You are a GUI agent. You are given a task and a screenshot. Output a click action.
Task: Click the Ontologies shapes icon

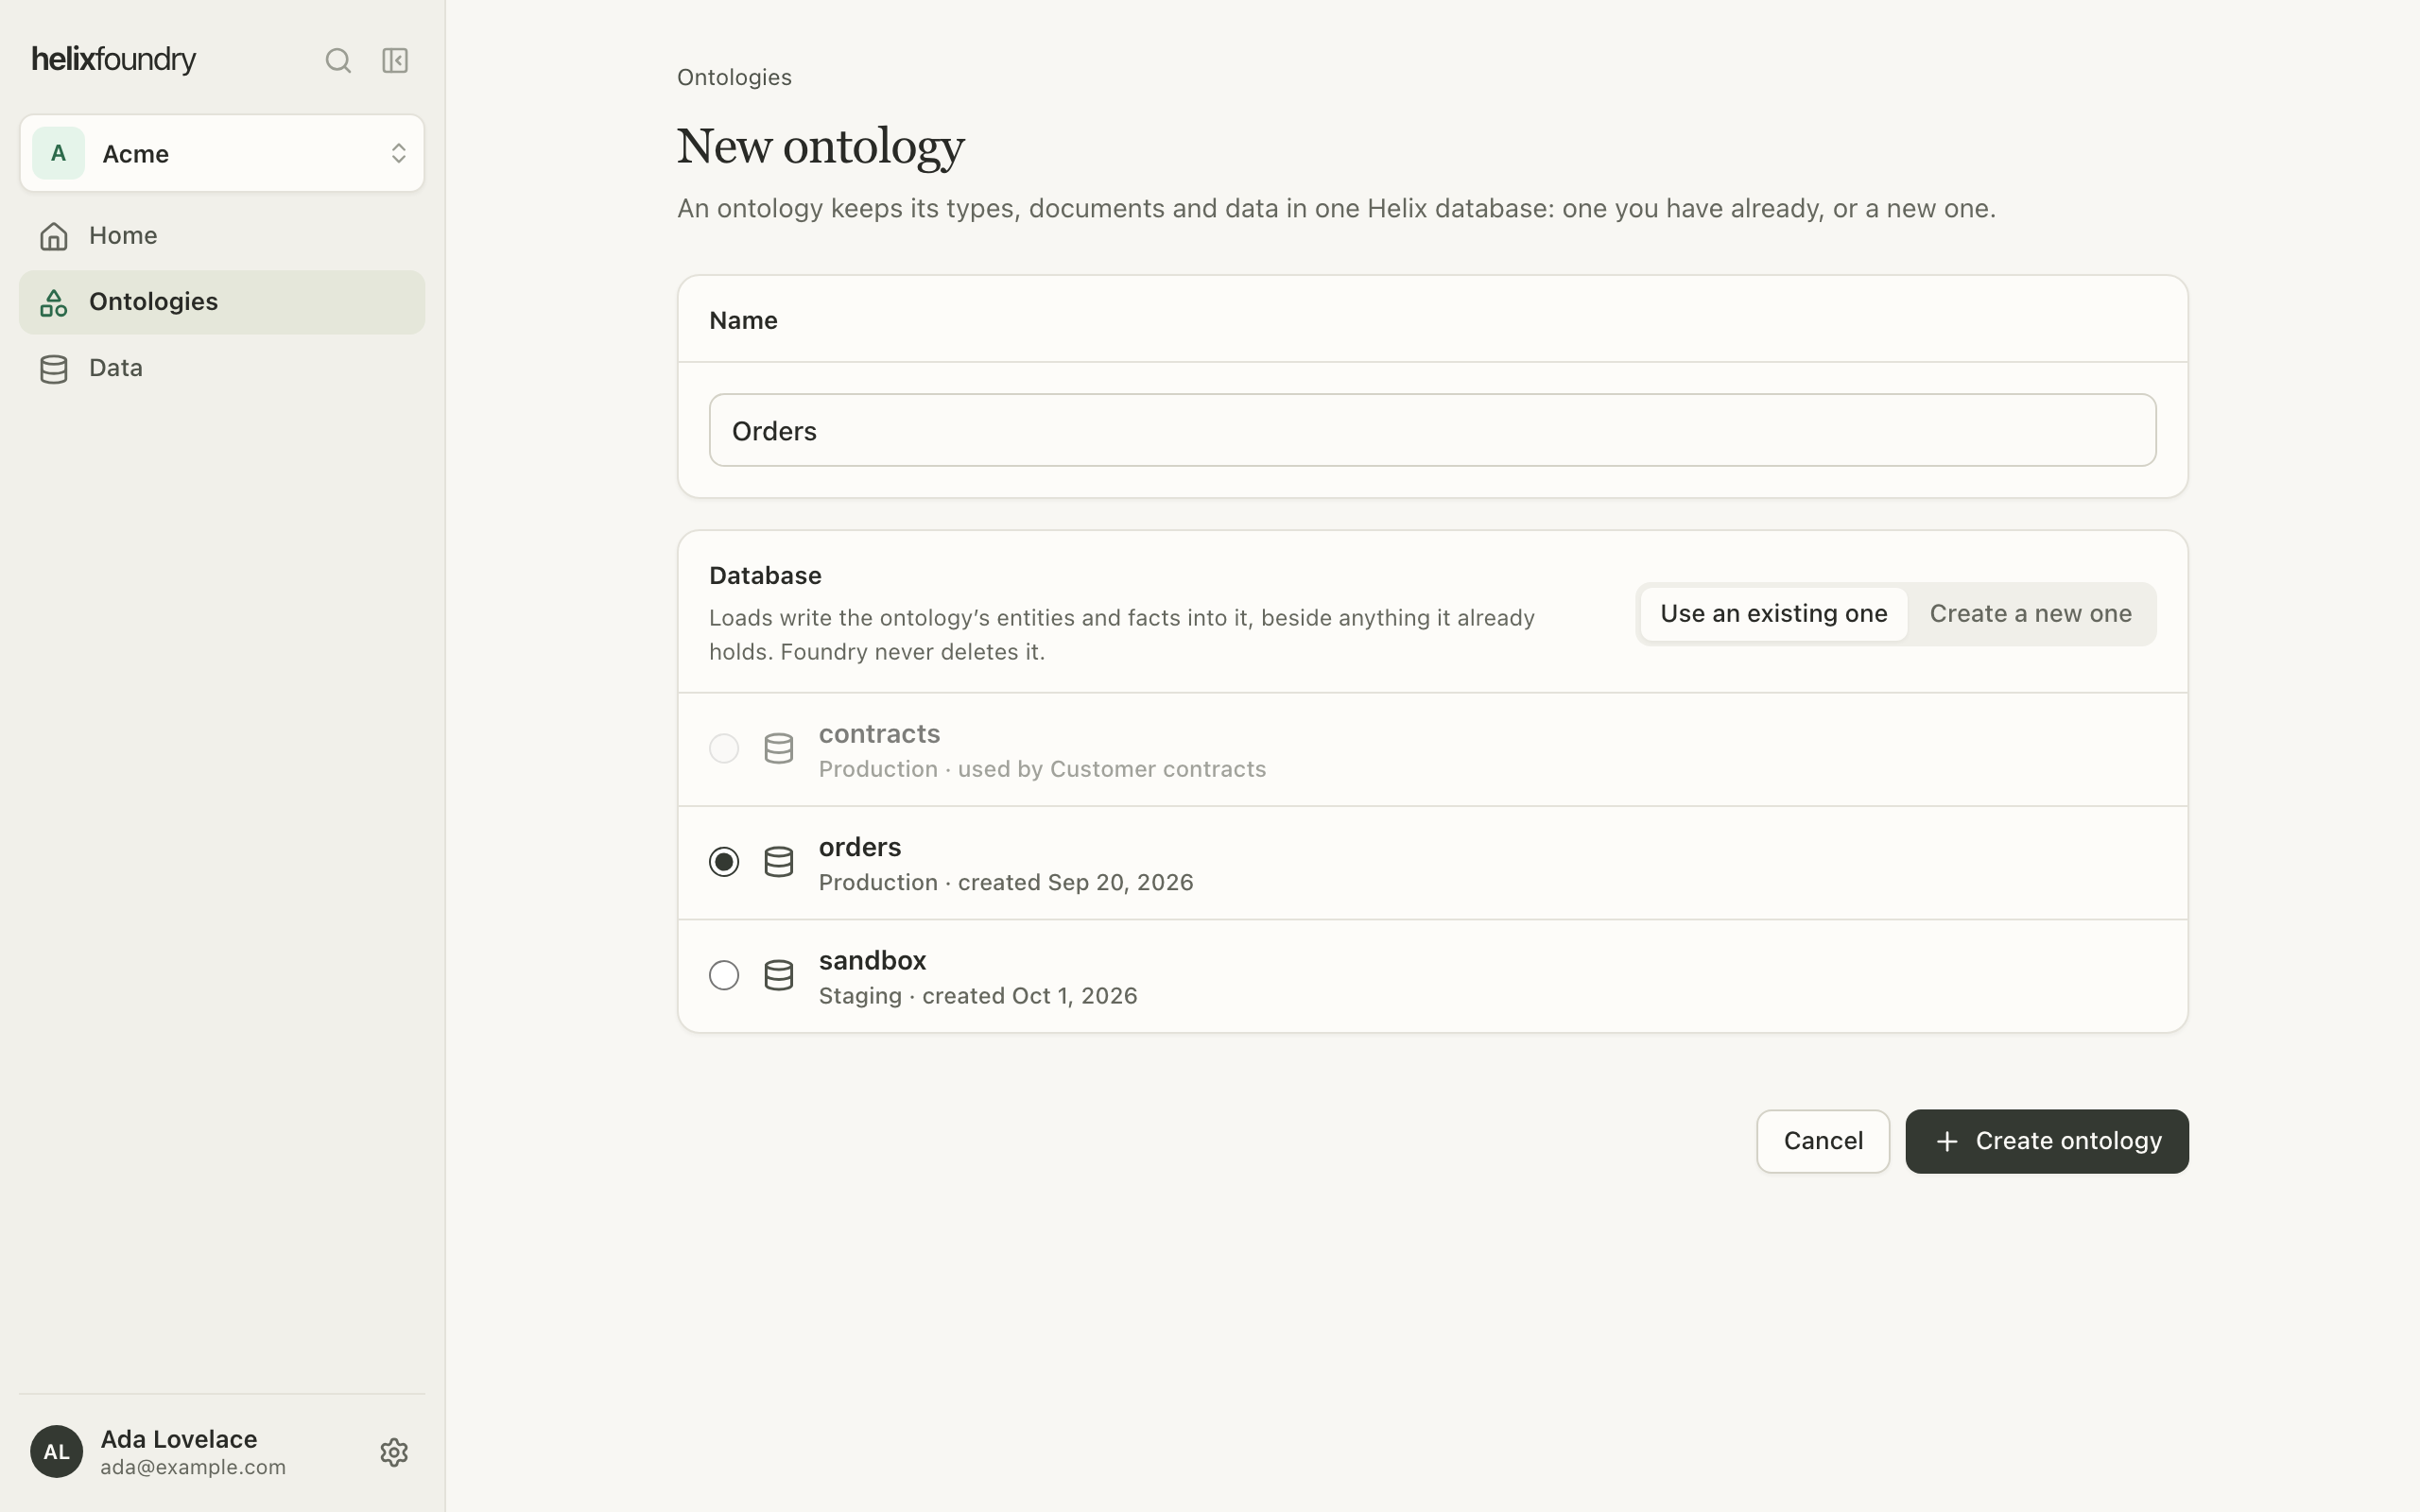coord(54,302)
